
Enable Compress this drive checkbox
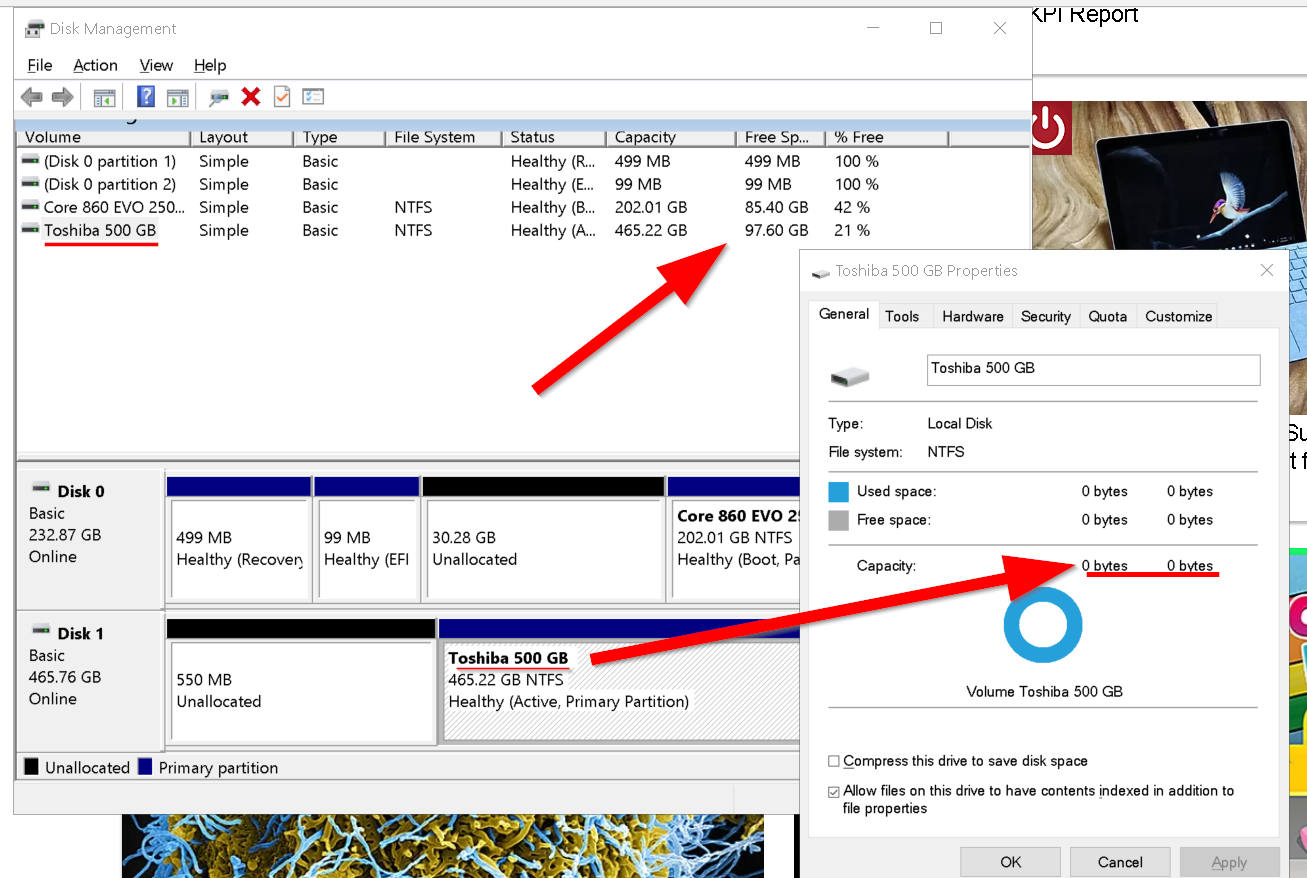(834, 761)
